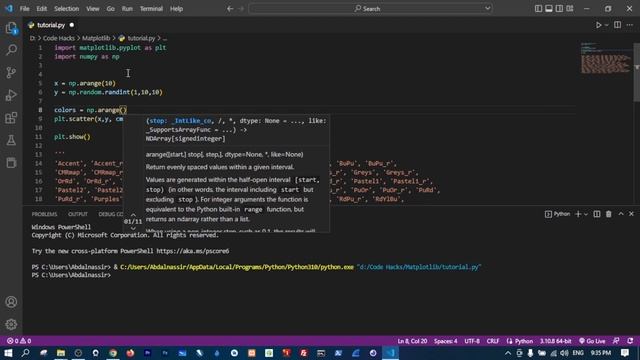Click Matplotlib folder in breadcrumb

[x=96, y=38]
